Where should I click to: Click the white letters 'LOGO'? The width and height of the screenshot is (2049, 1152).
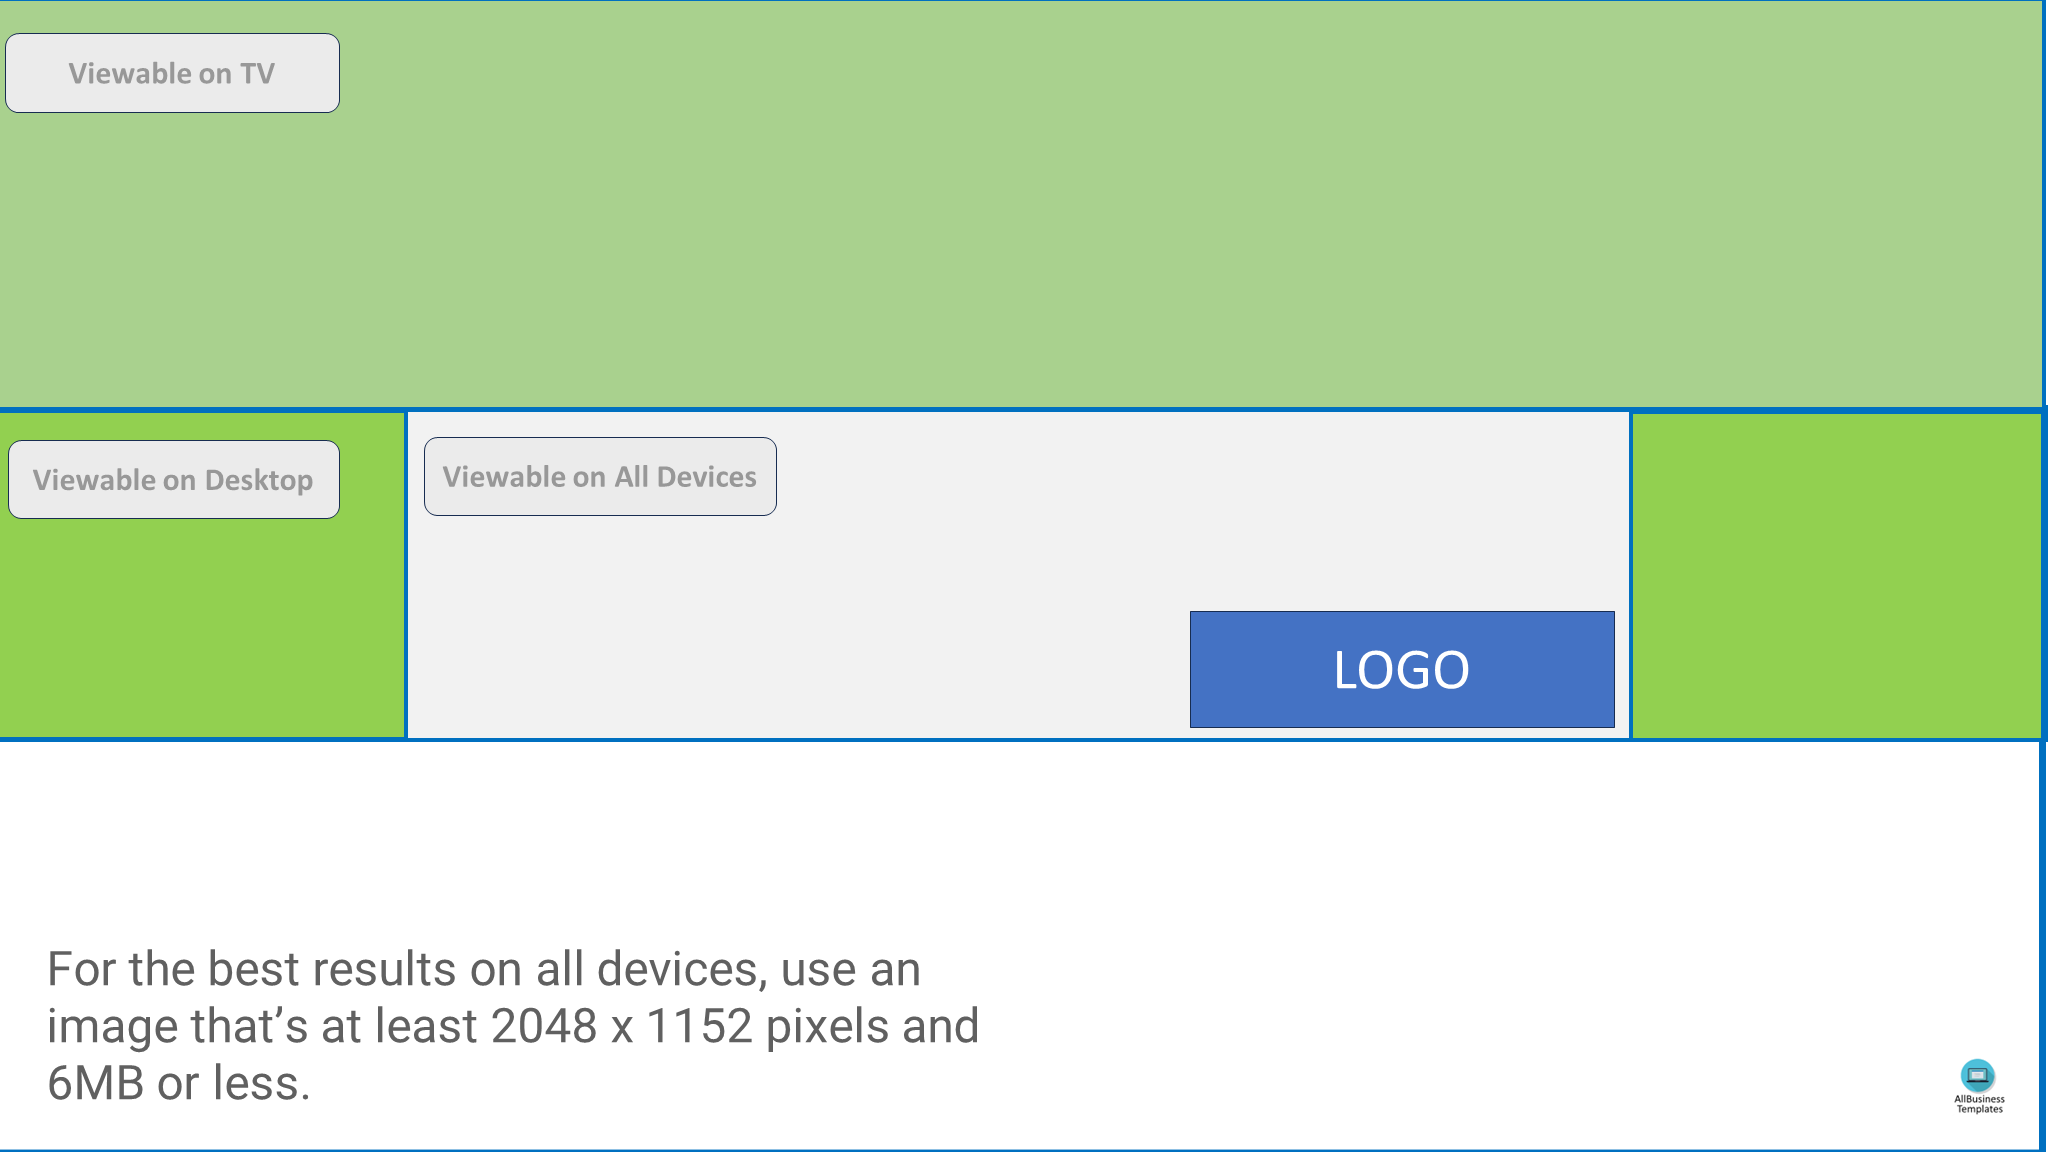(x=1402, y=670)
